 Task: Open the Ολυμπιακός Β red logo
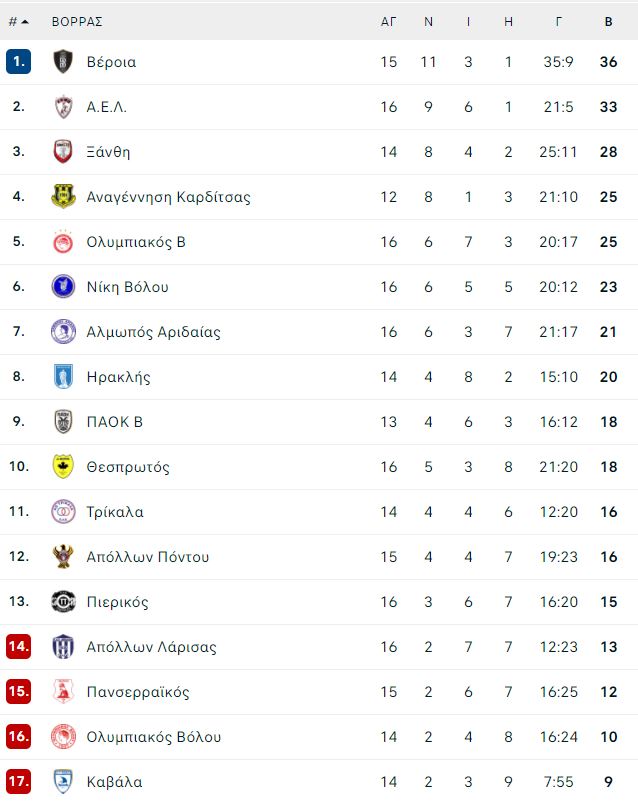63,242
